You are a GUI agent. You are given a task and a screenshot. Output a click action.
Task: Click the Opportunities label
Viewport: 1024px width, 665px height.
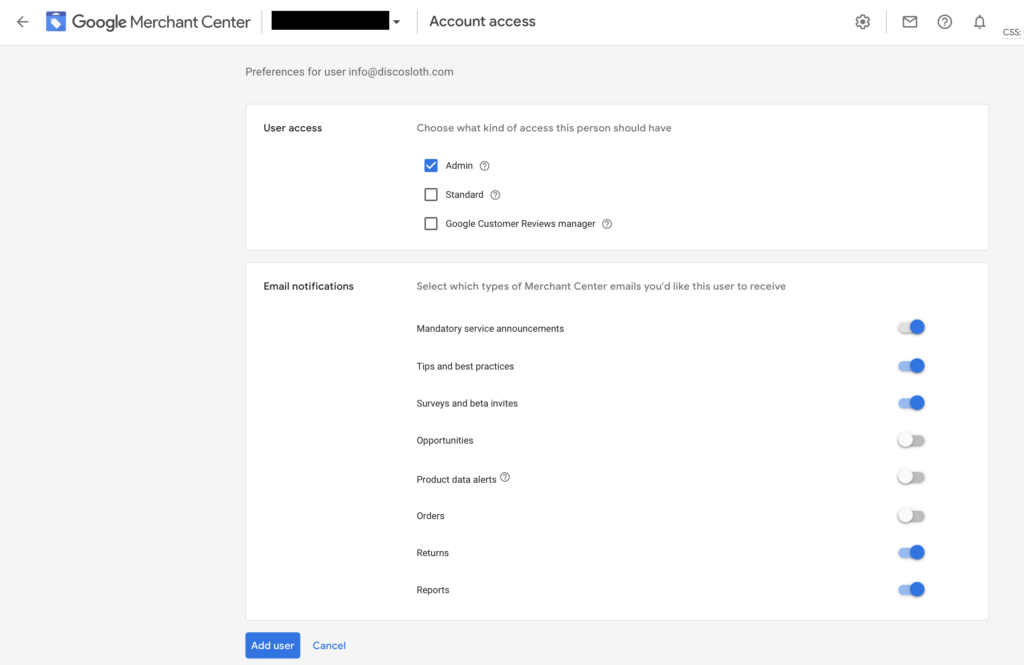click(x=445, y=441)
